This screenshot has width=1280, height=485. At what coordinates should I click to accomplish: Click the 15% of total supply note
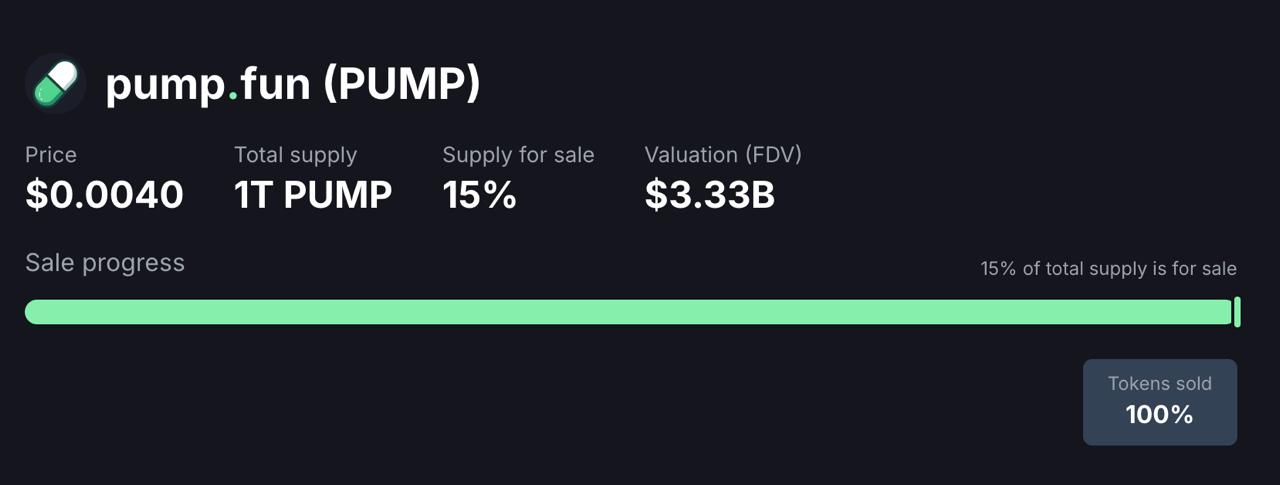tap(1109, 269)
